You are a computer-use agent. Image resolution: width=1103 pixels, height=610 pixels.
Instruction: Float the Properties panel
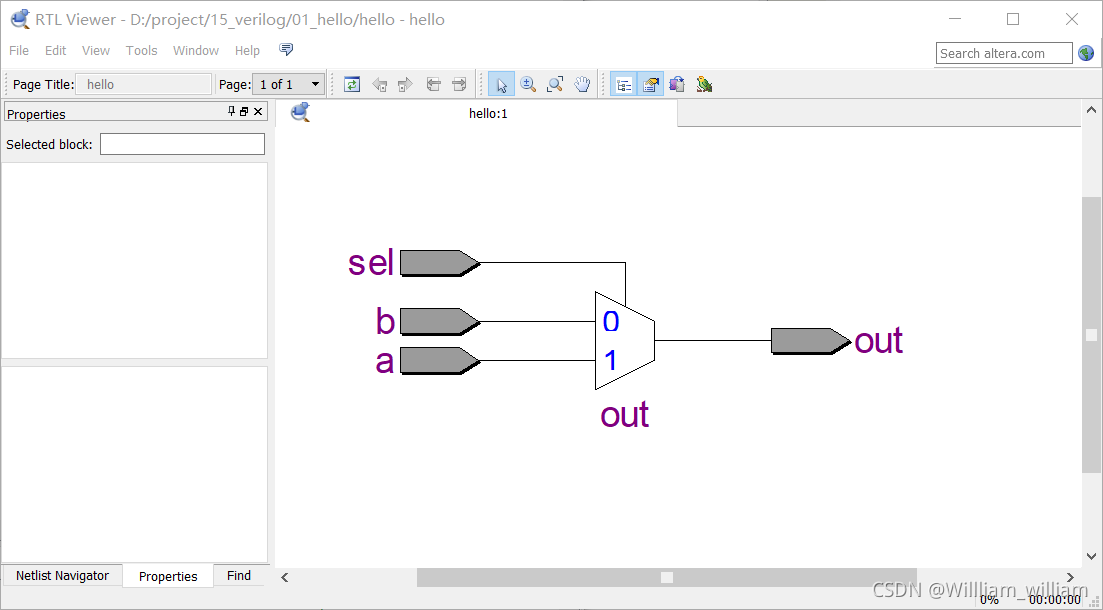click(x=244, y=111)
